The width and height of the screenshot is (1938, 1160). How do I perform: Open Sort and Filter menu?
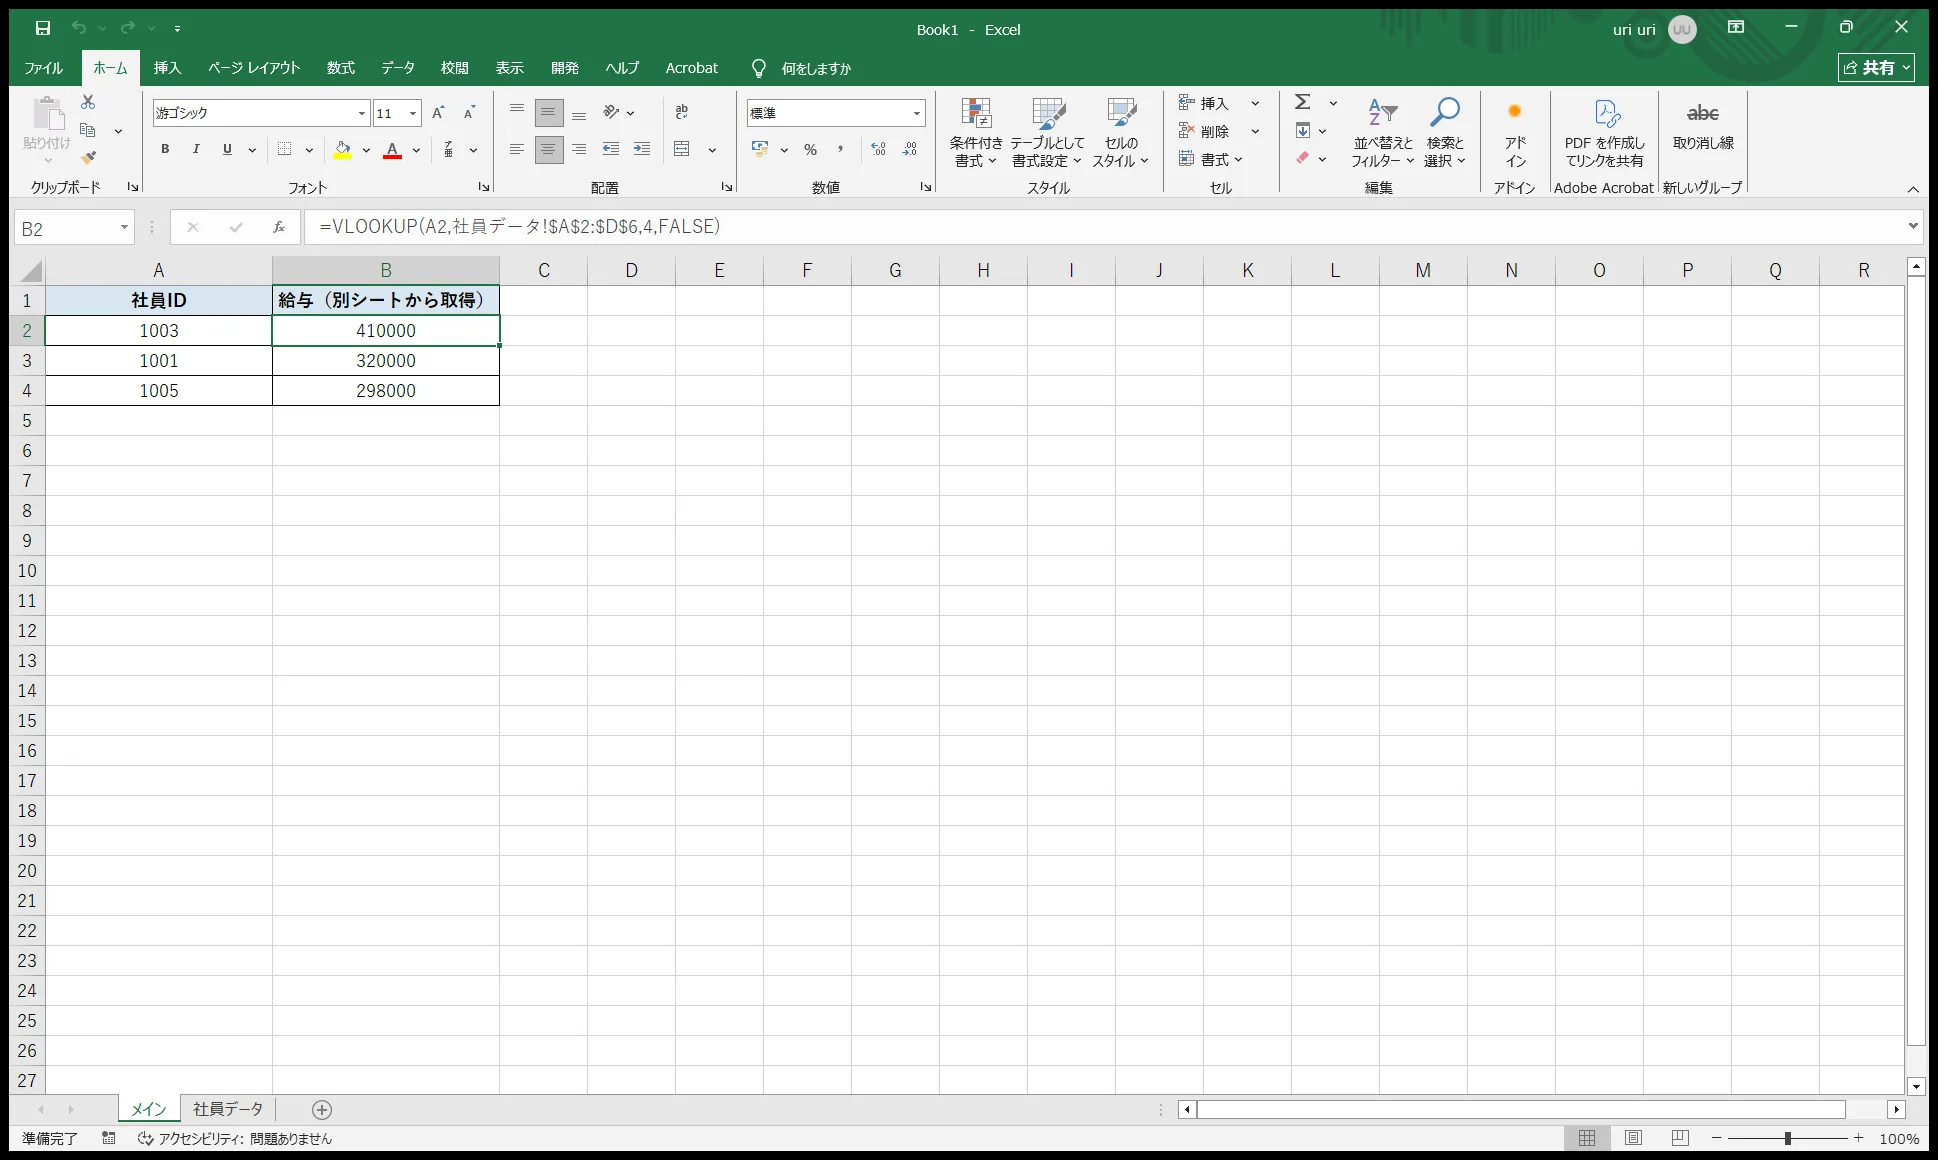pyautogui.click(x=1382, y=132)
